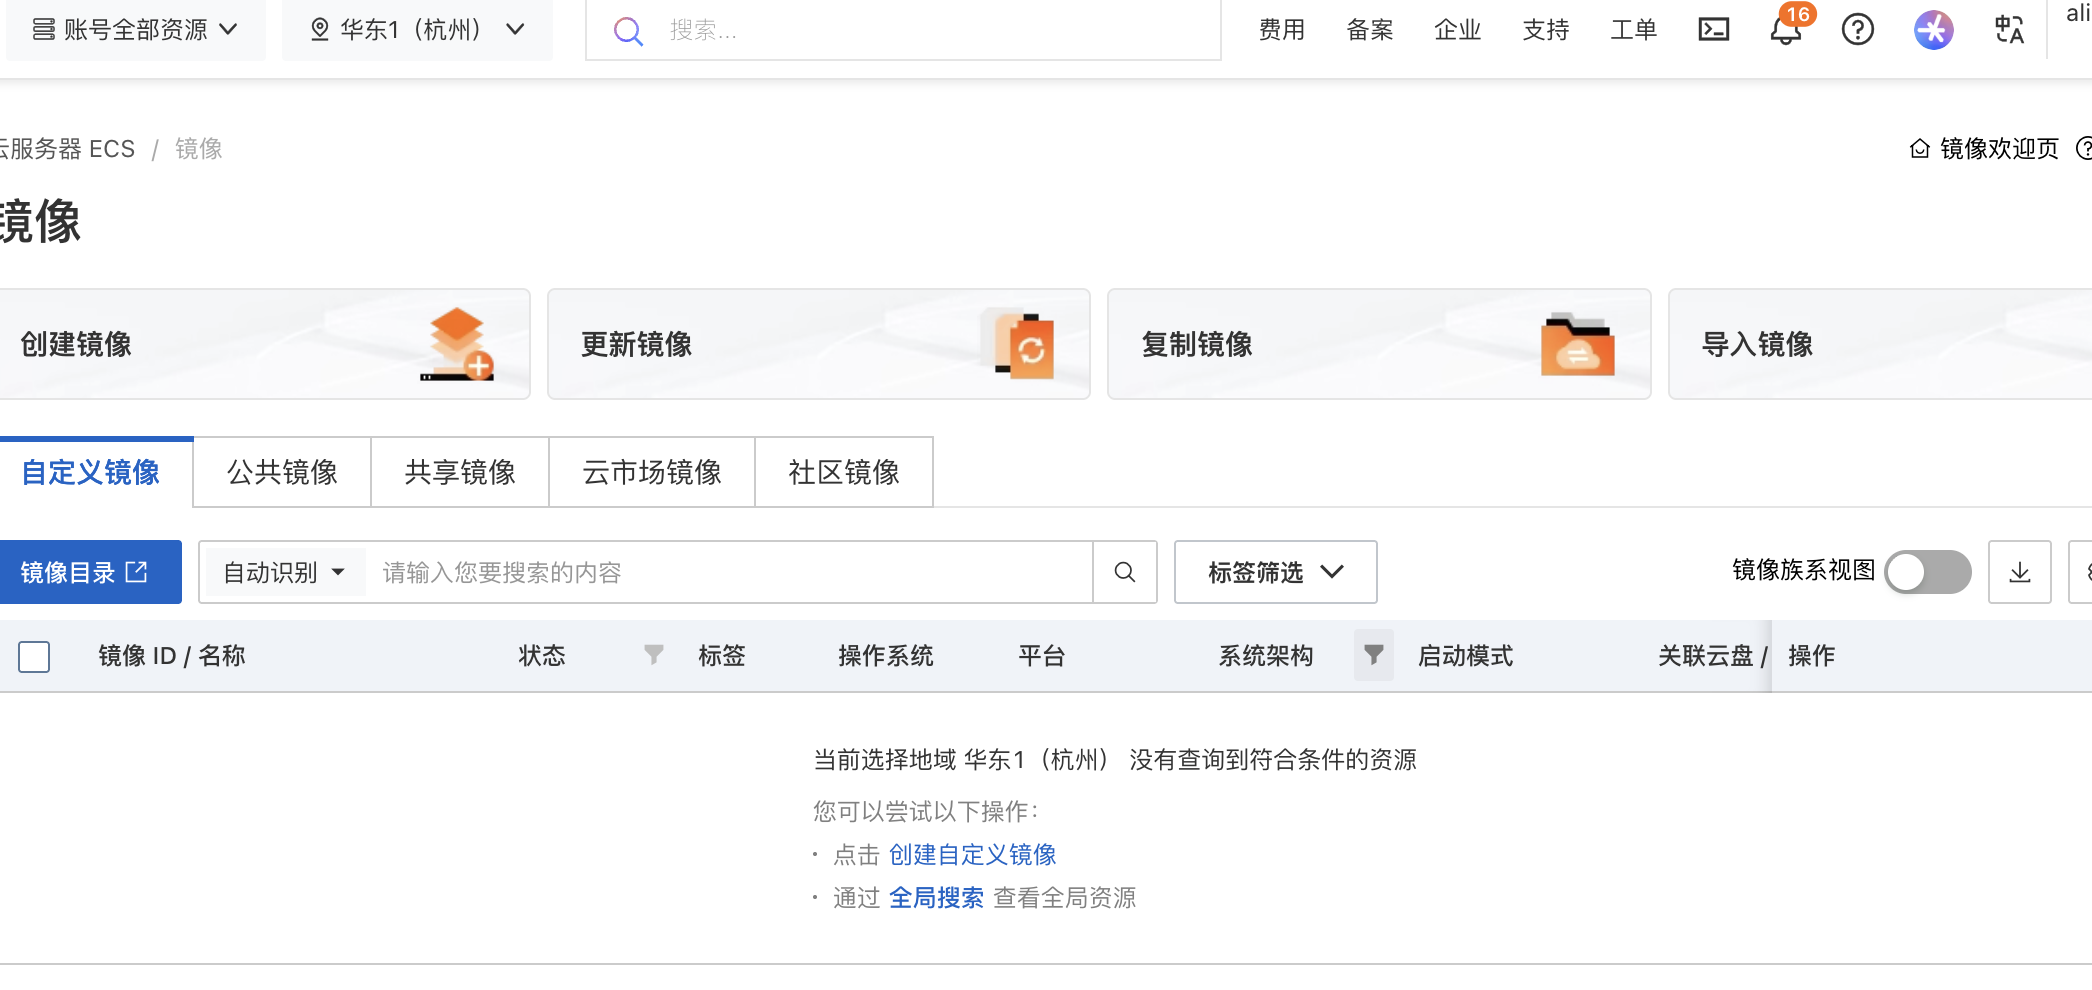Click the 系统架构 column filter icon
The image size is (2092, 990).
[1373, 655]
